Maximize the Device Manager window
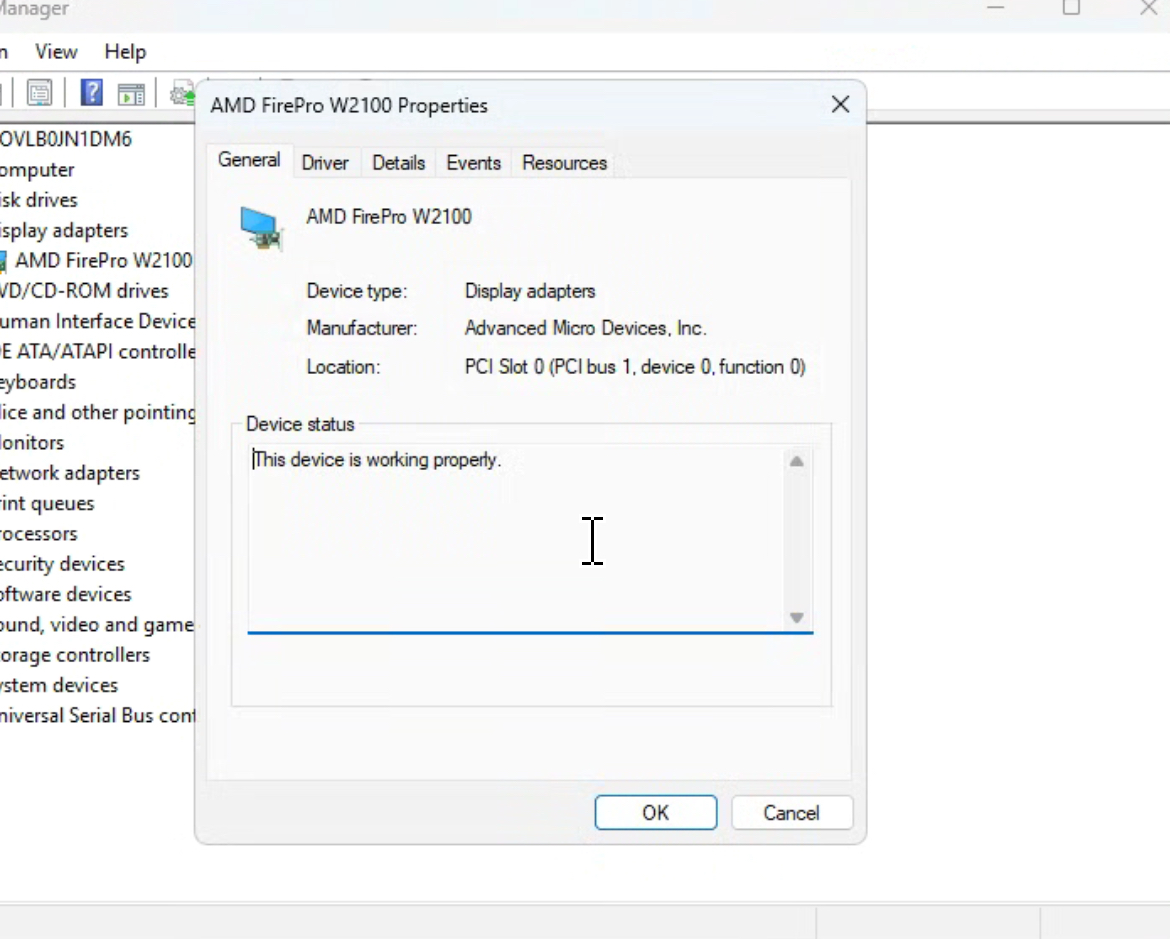The image size is (1170, 939). [1072, 8]
